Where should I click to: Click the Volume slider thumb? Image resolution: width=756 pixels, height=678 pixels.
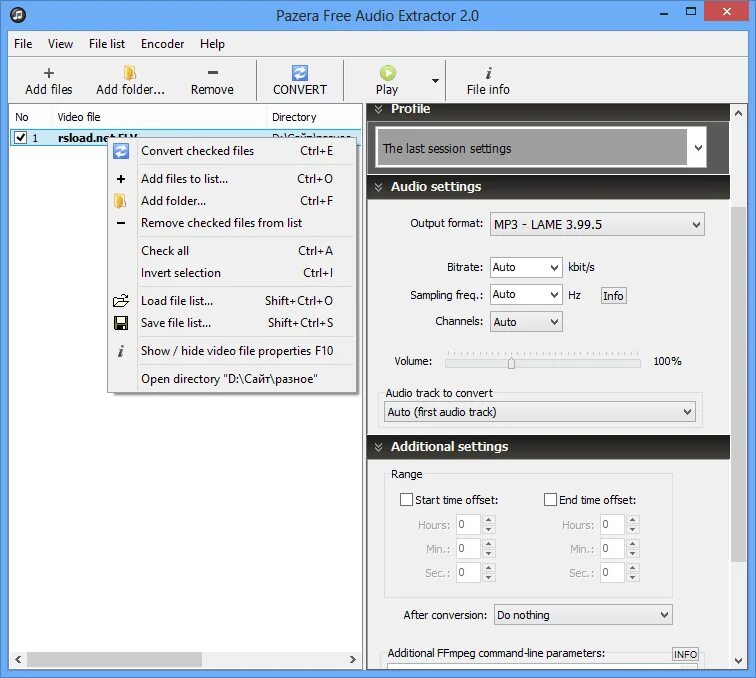click(x=511, y=363)
